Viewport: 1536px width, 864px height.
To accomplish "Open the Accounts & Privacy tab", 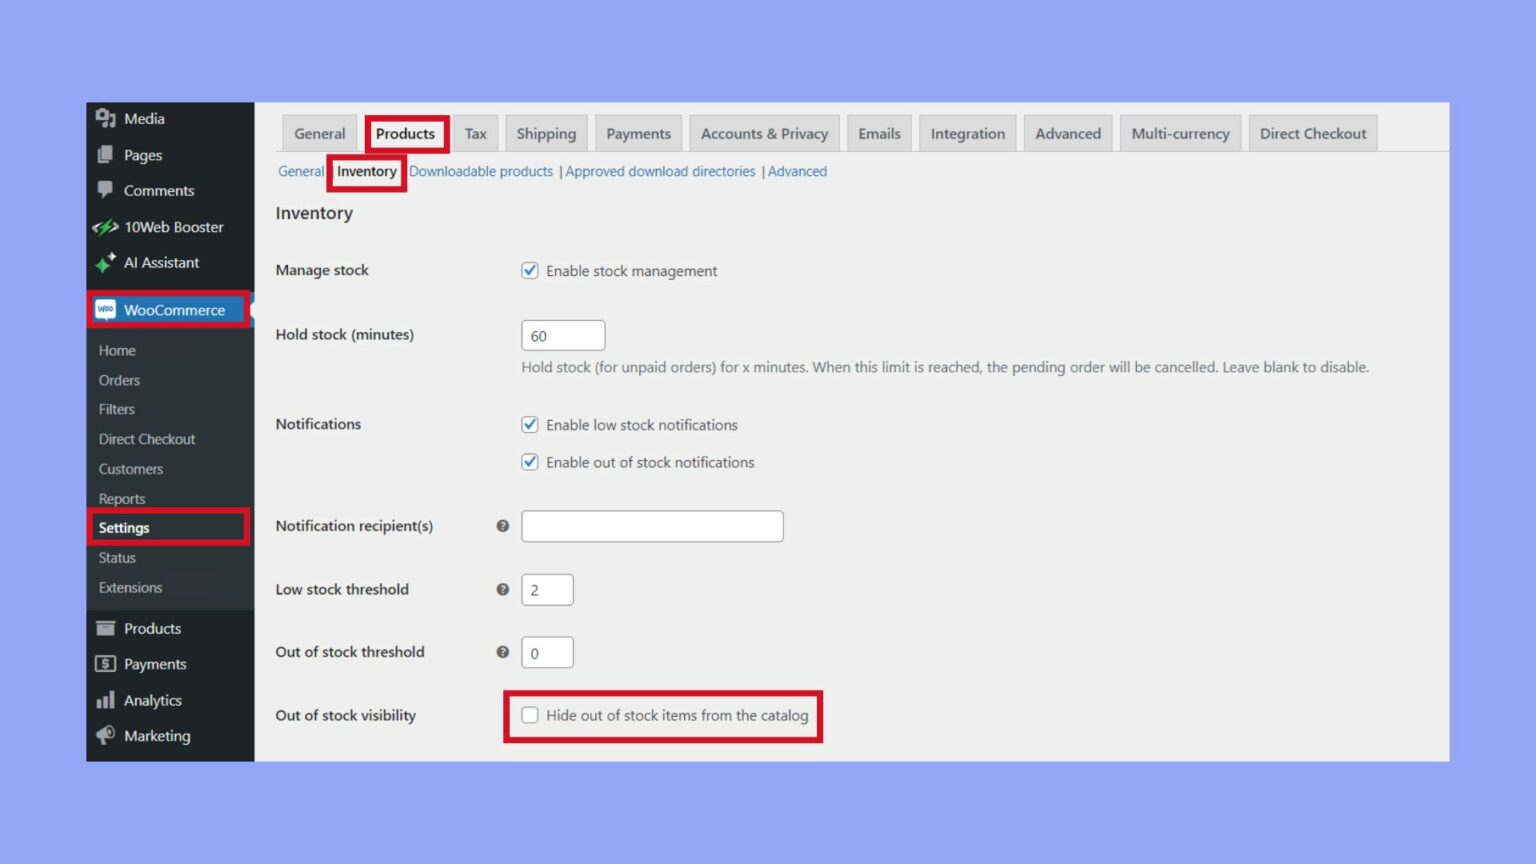I will (763, 133).
